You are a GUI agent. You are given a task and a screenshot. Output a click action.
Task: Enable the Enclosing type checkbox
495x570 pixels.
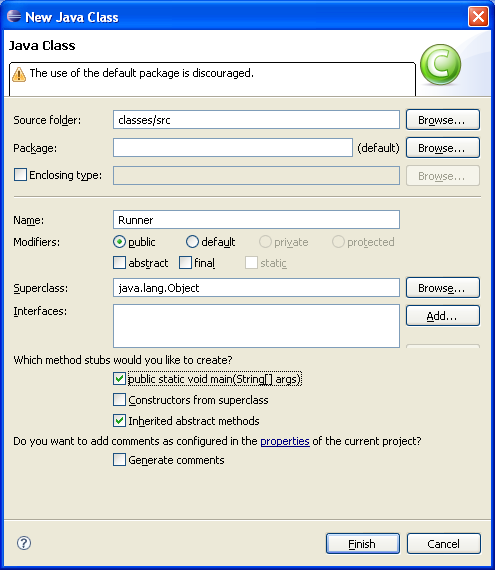[x=20, y=174]
